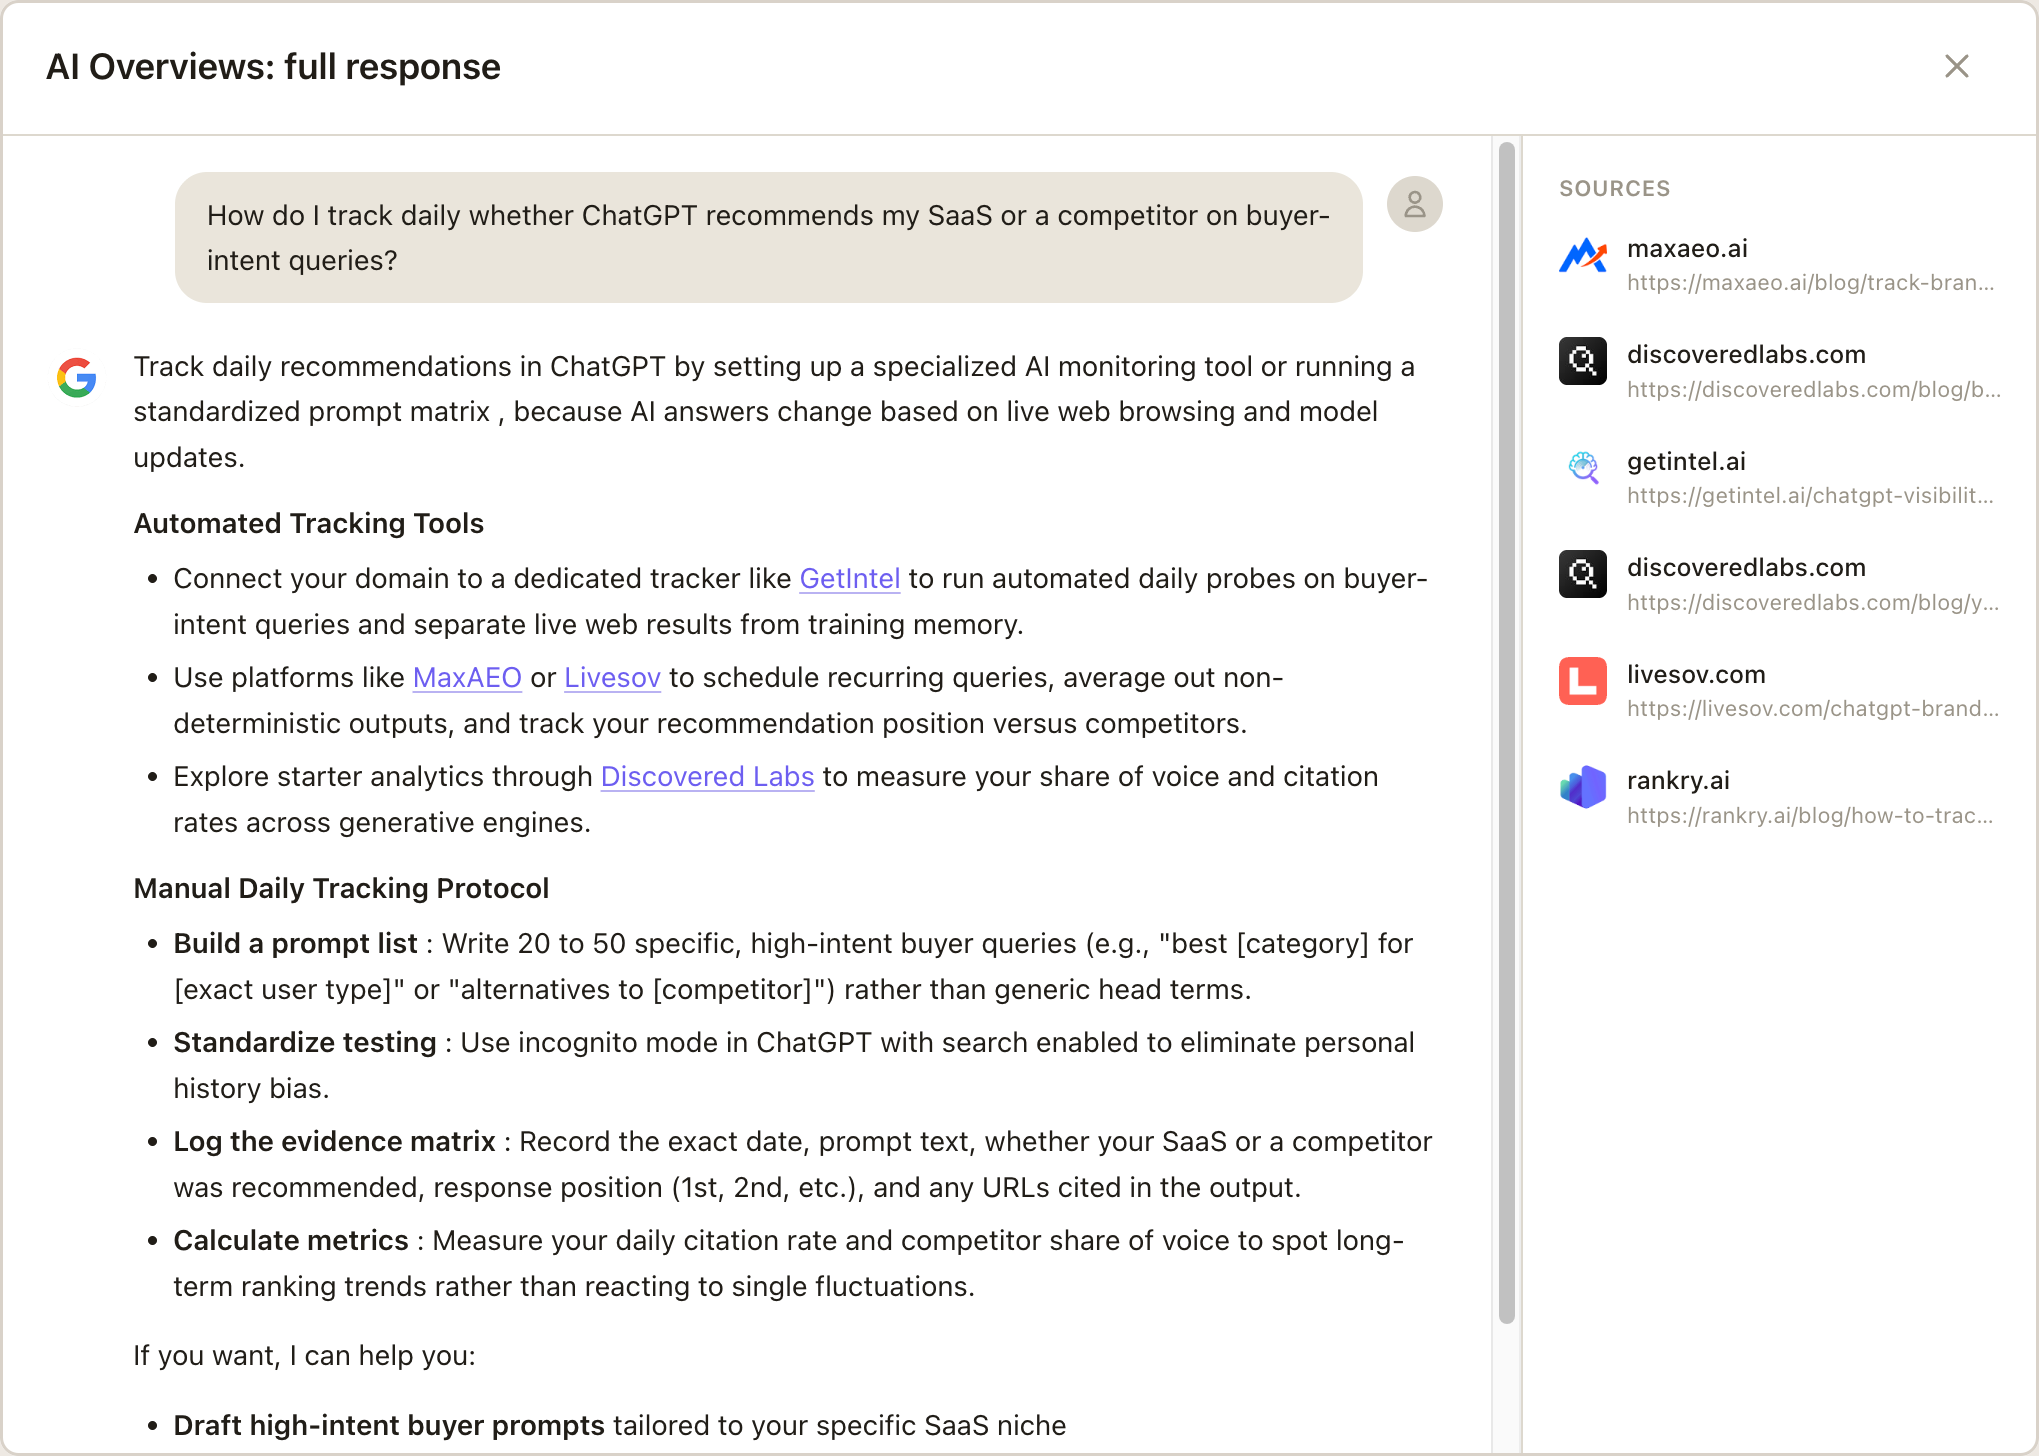Click the favicon beside discoveredlabs.com/blog/y...

pos(1583,574)
